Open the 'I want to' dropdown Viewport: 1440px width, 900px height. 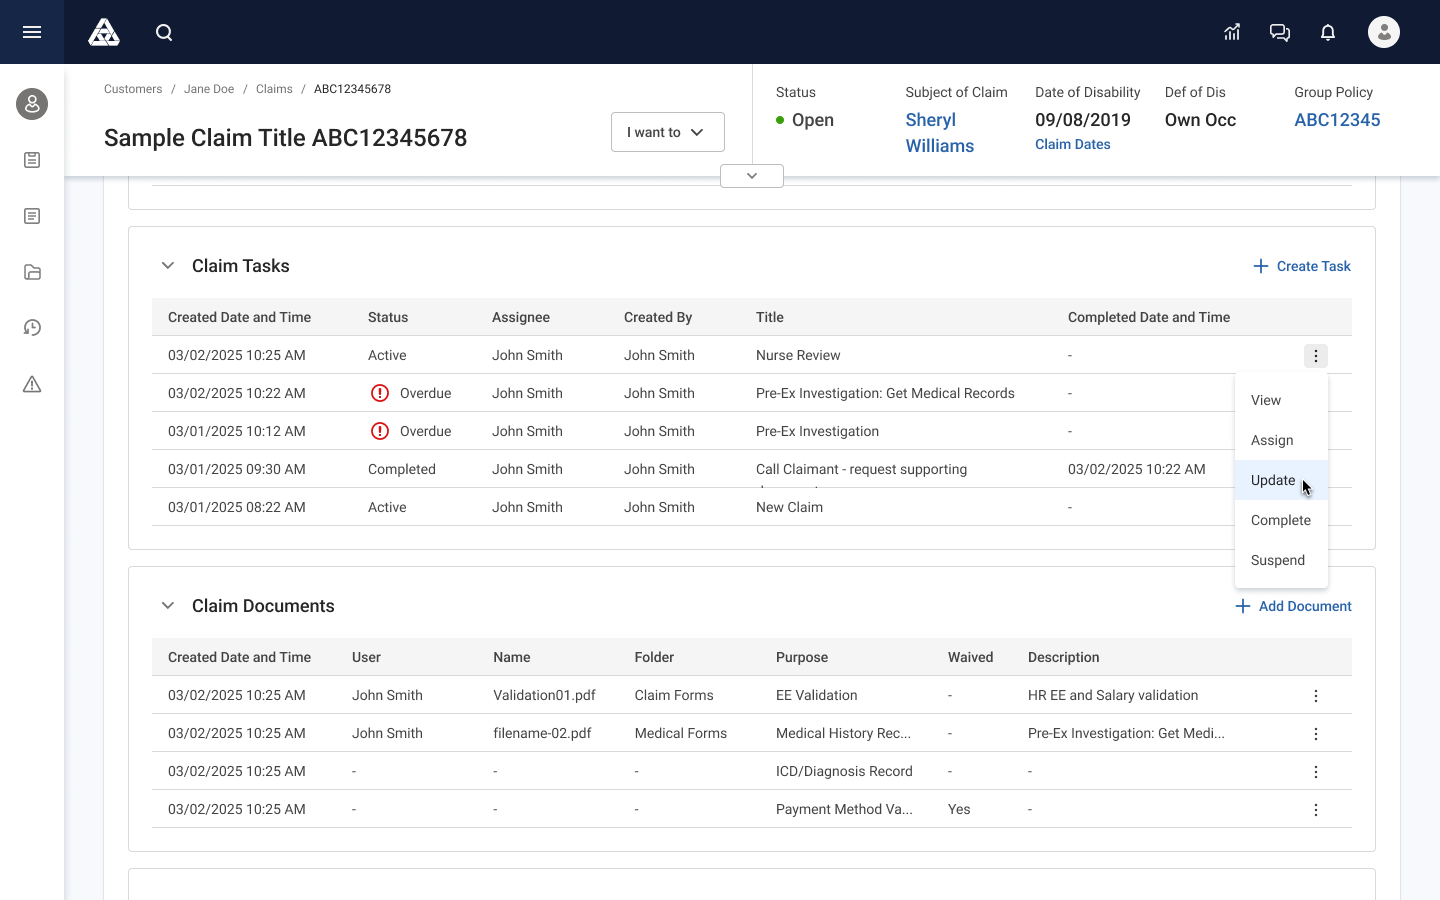pyautogui.click(x=667, y=132)
